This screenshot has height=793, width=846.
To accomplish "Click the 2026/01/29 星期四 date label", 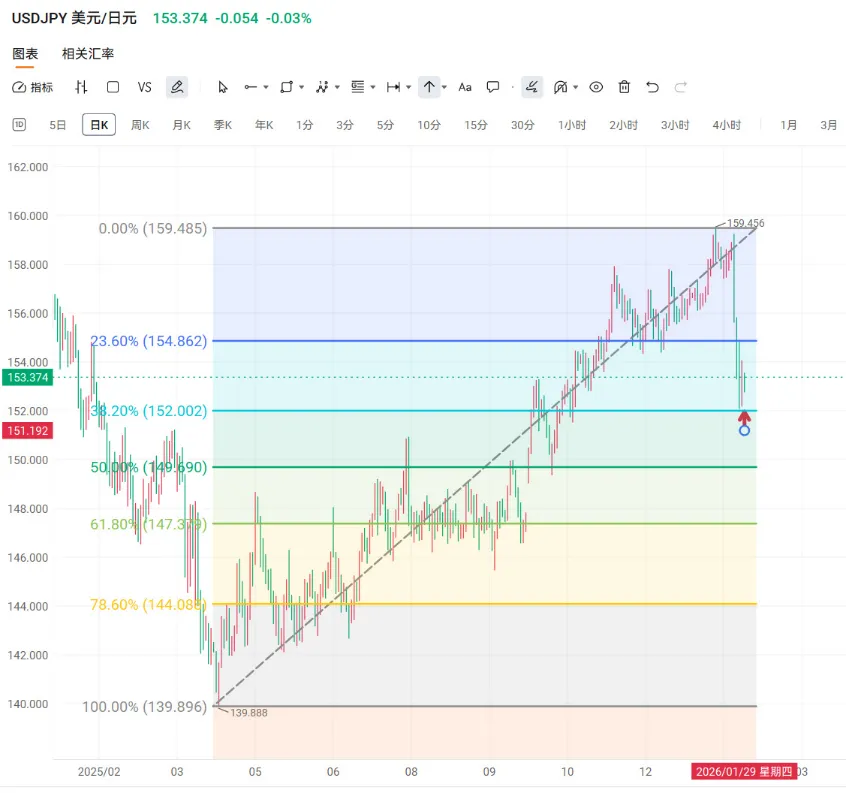I will tap(744, 771).
